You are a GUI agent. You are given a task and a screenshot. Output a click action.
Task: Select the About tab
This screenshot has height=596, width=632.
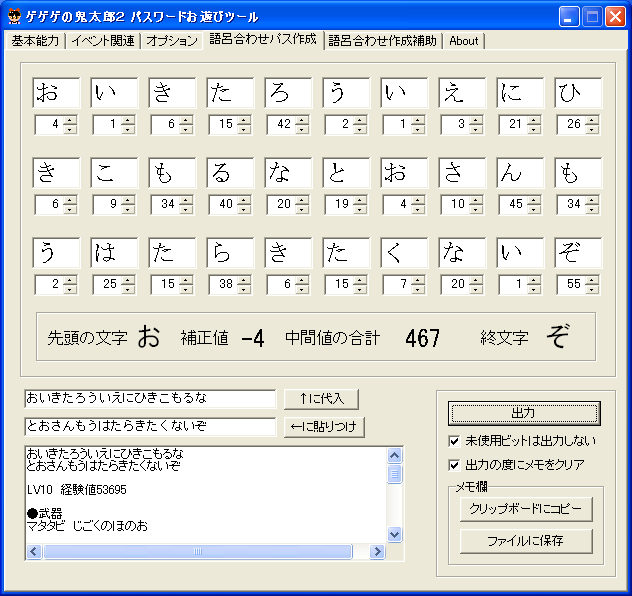click(x=464, y=41)
